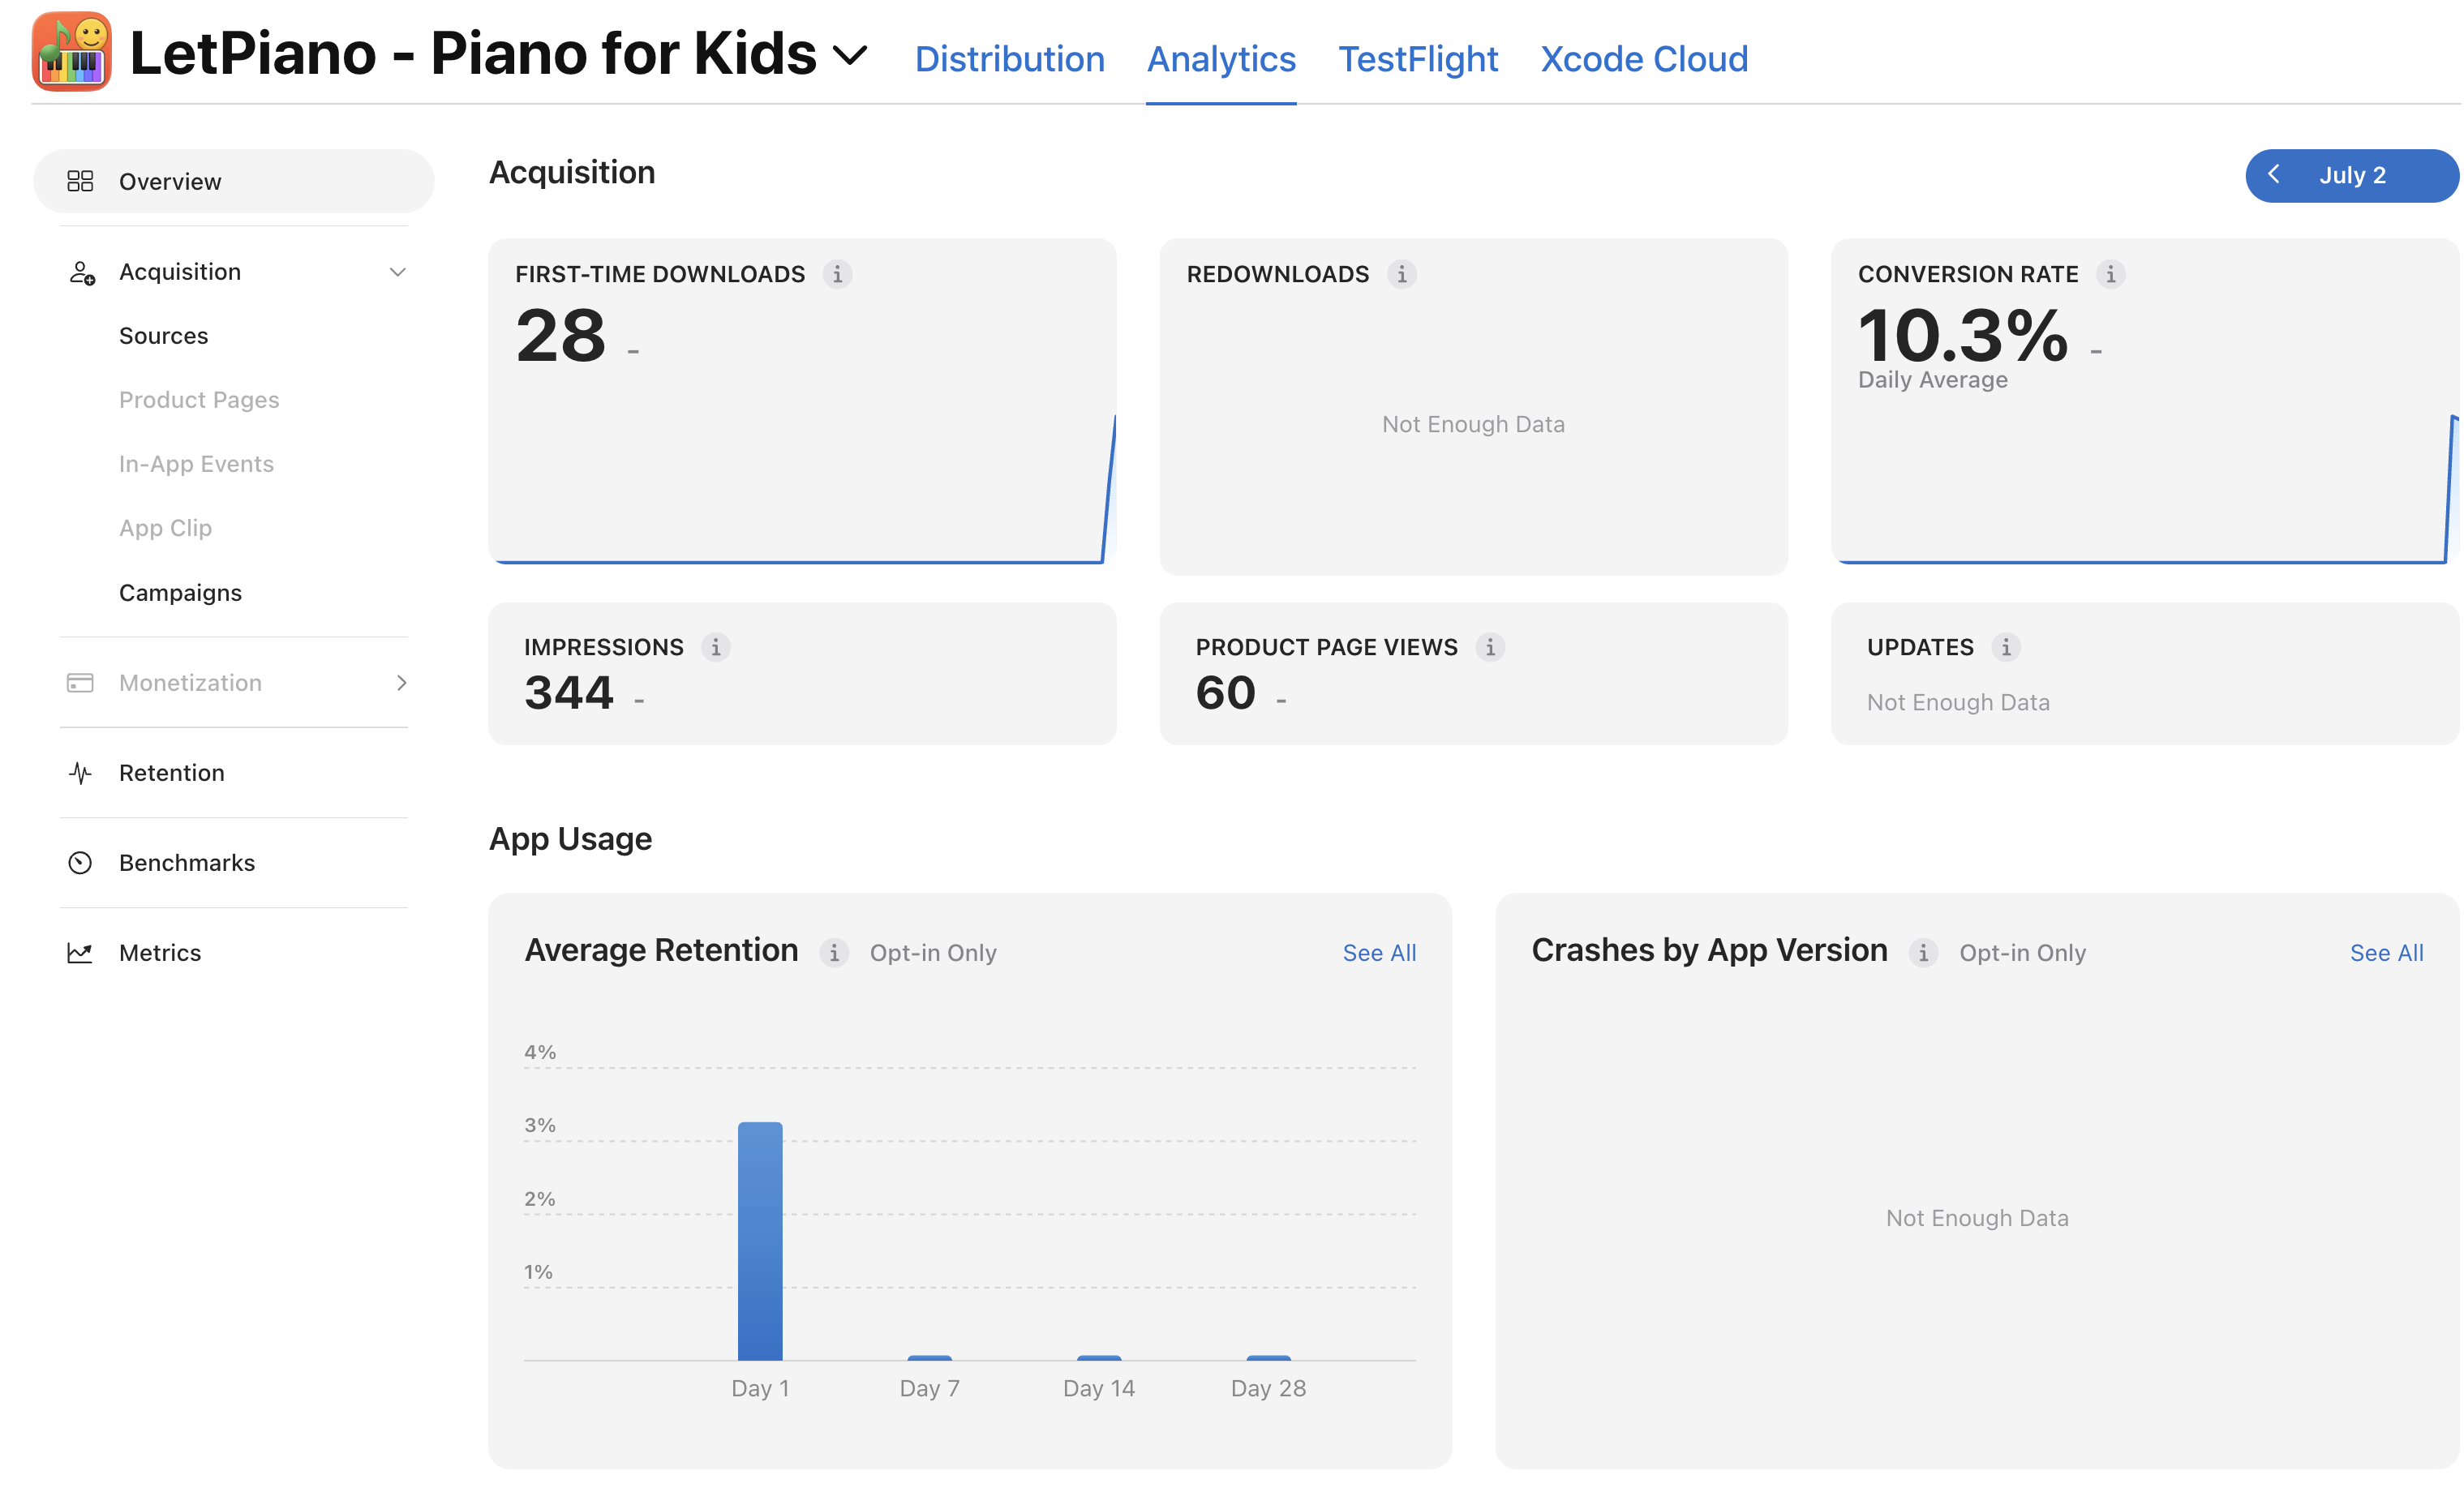Show info for Updates
2464x1505 pixels.
(2006, 647)
